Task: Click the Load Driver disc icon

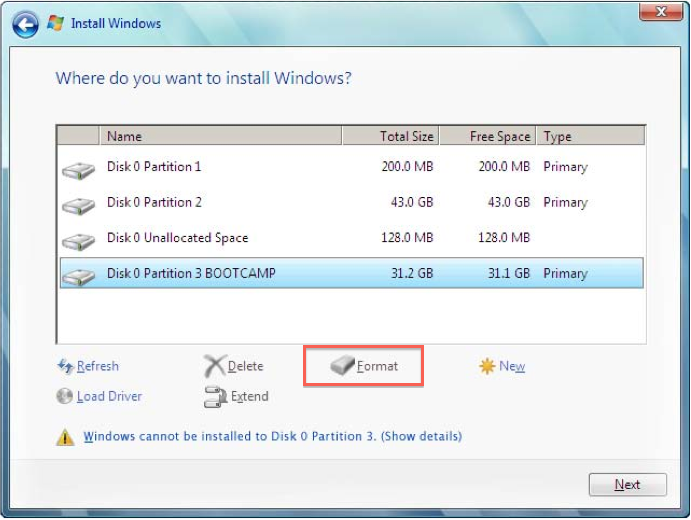Action: click(x=64, y=396)
